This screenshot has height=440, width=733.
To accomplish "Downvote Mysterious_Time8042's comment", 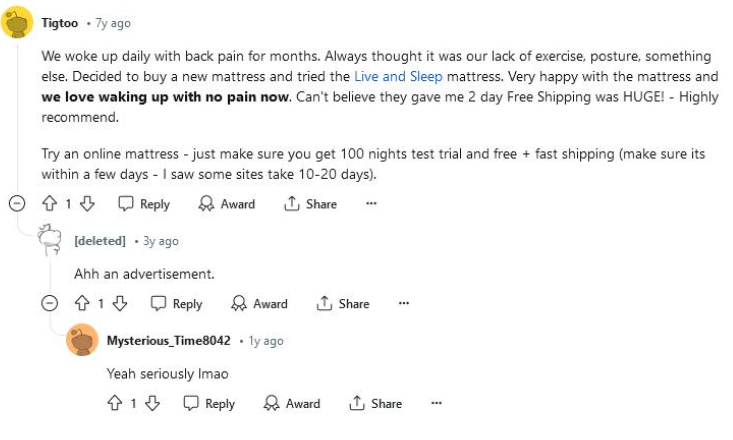I will point(153,404).
